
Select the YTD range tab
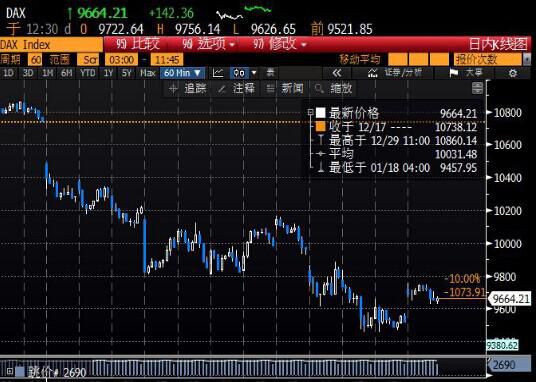88,73
